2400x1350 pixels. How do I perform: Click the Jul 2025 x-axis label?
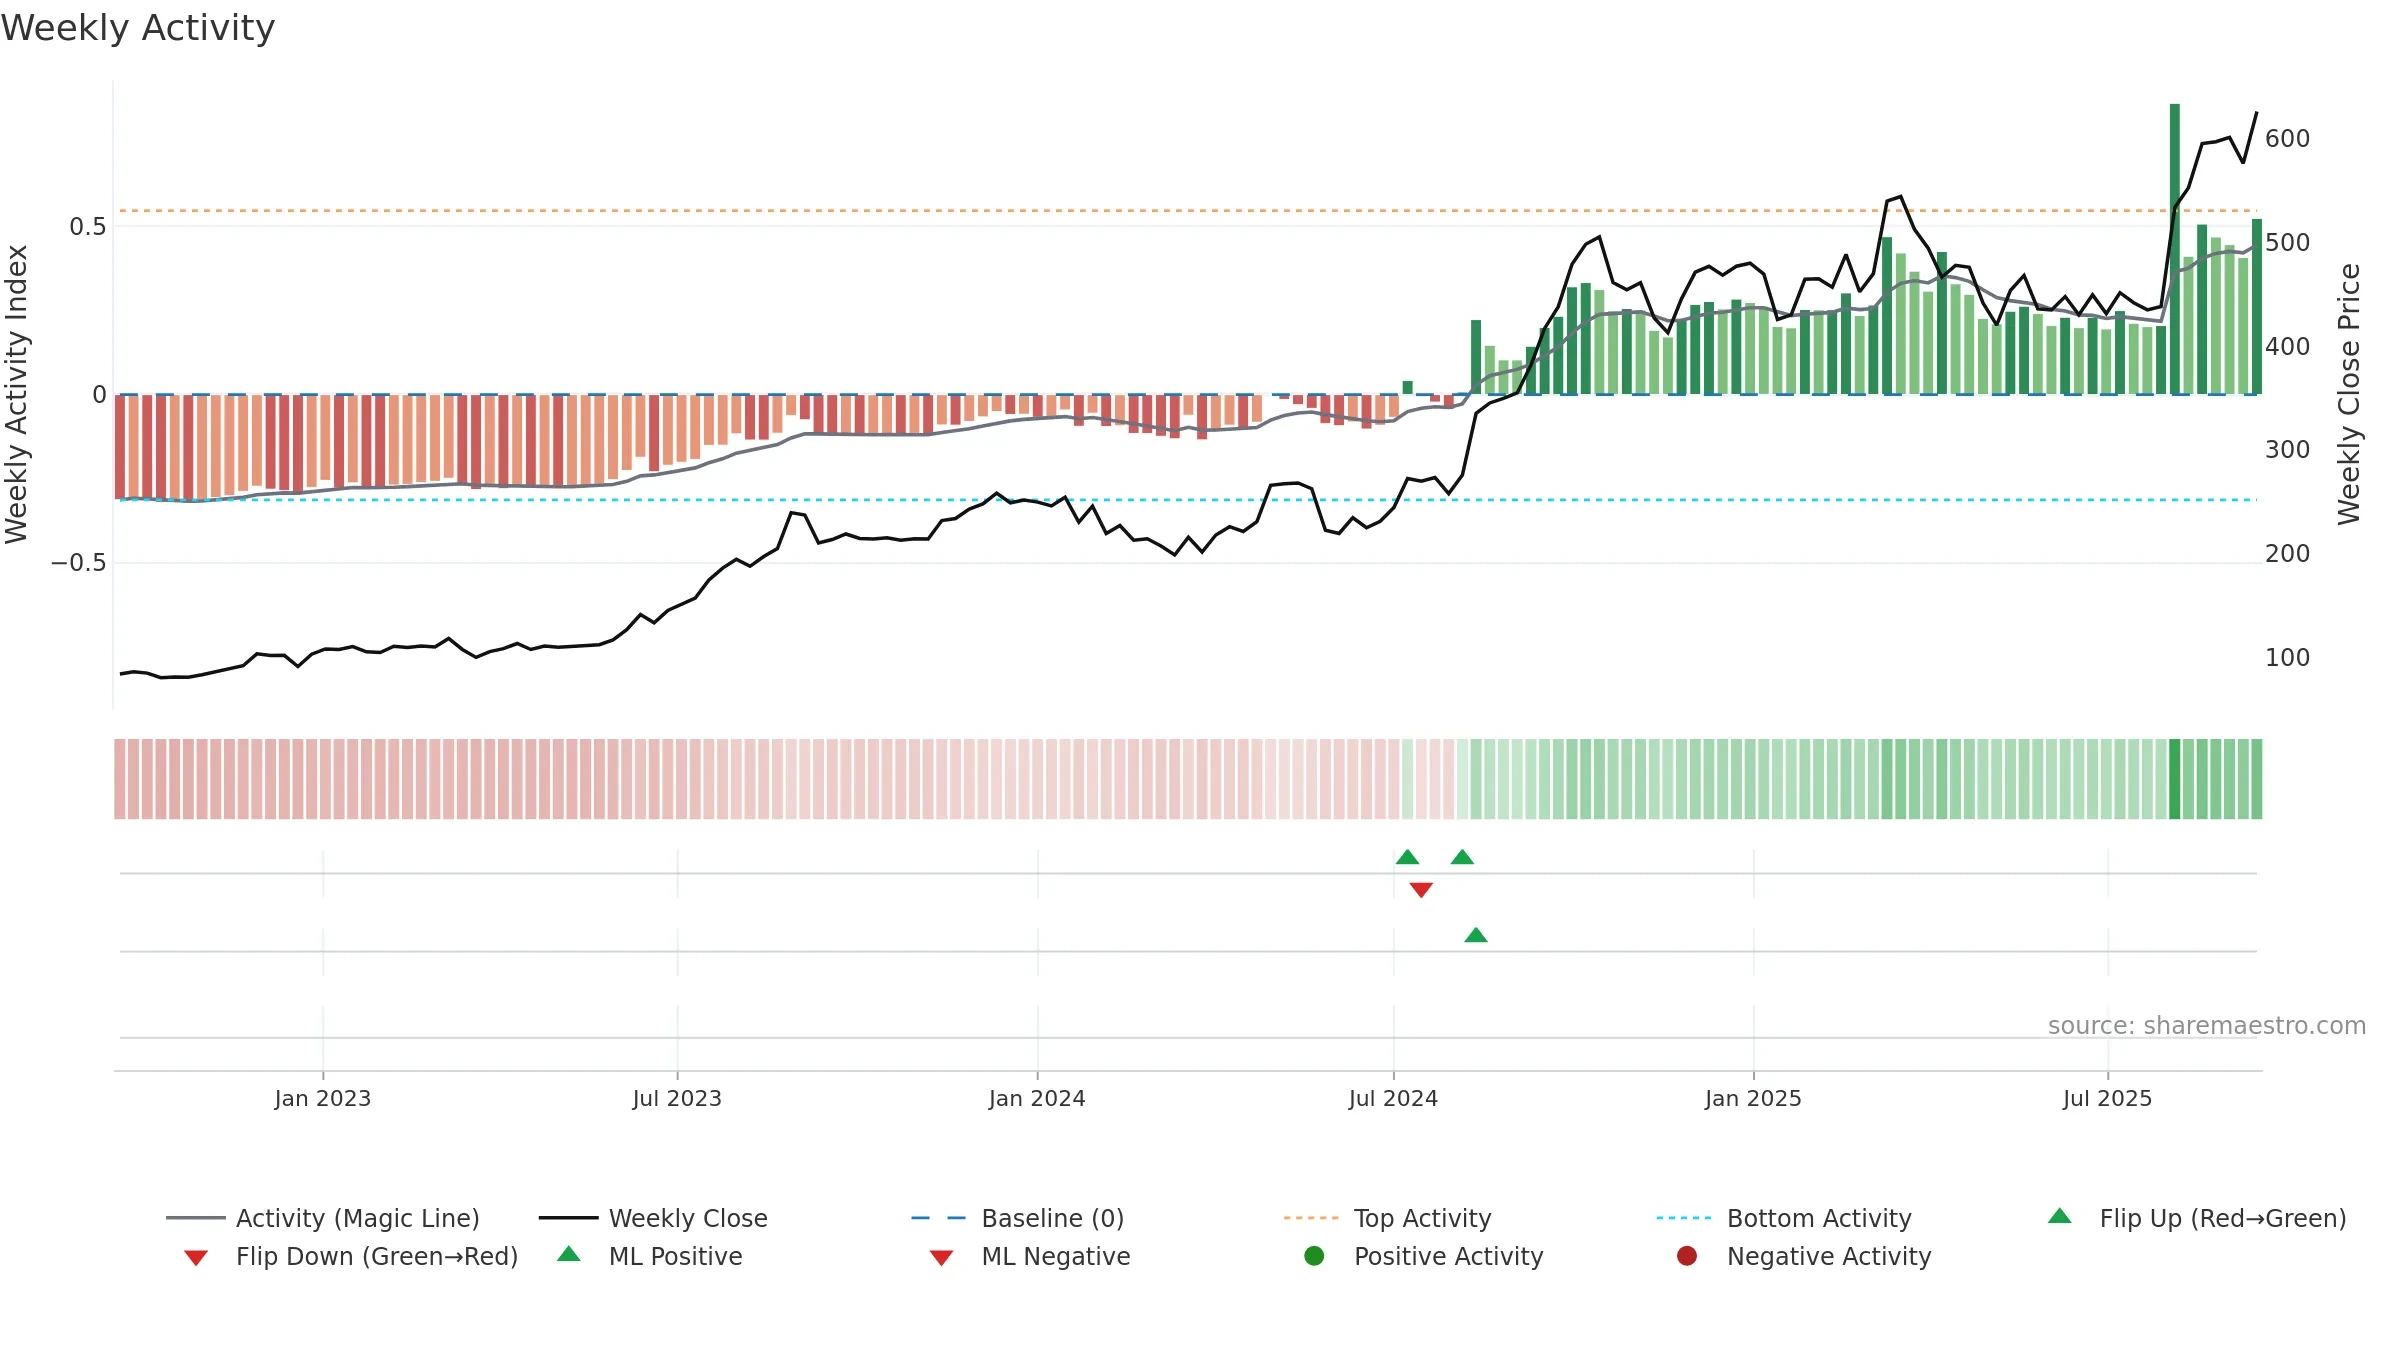(x=2107, y=1099)
